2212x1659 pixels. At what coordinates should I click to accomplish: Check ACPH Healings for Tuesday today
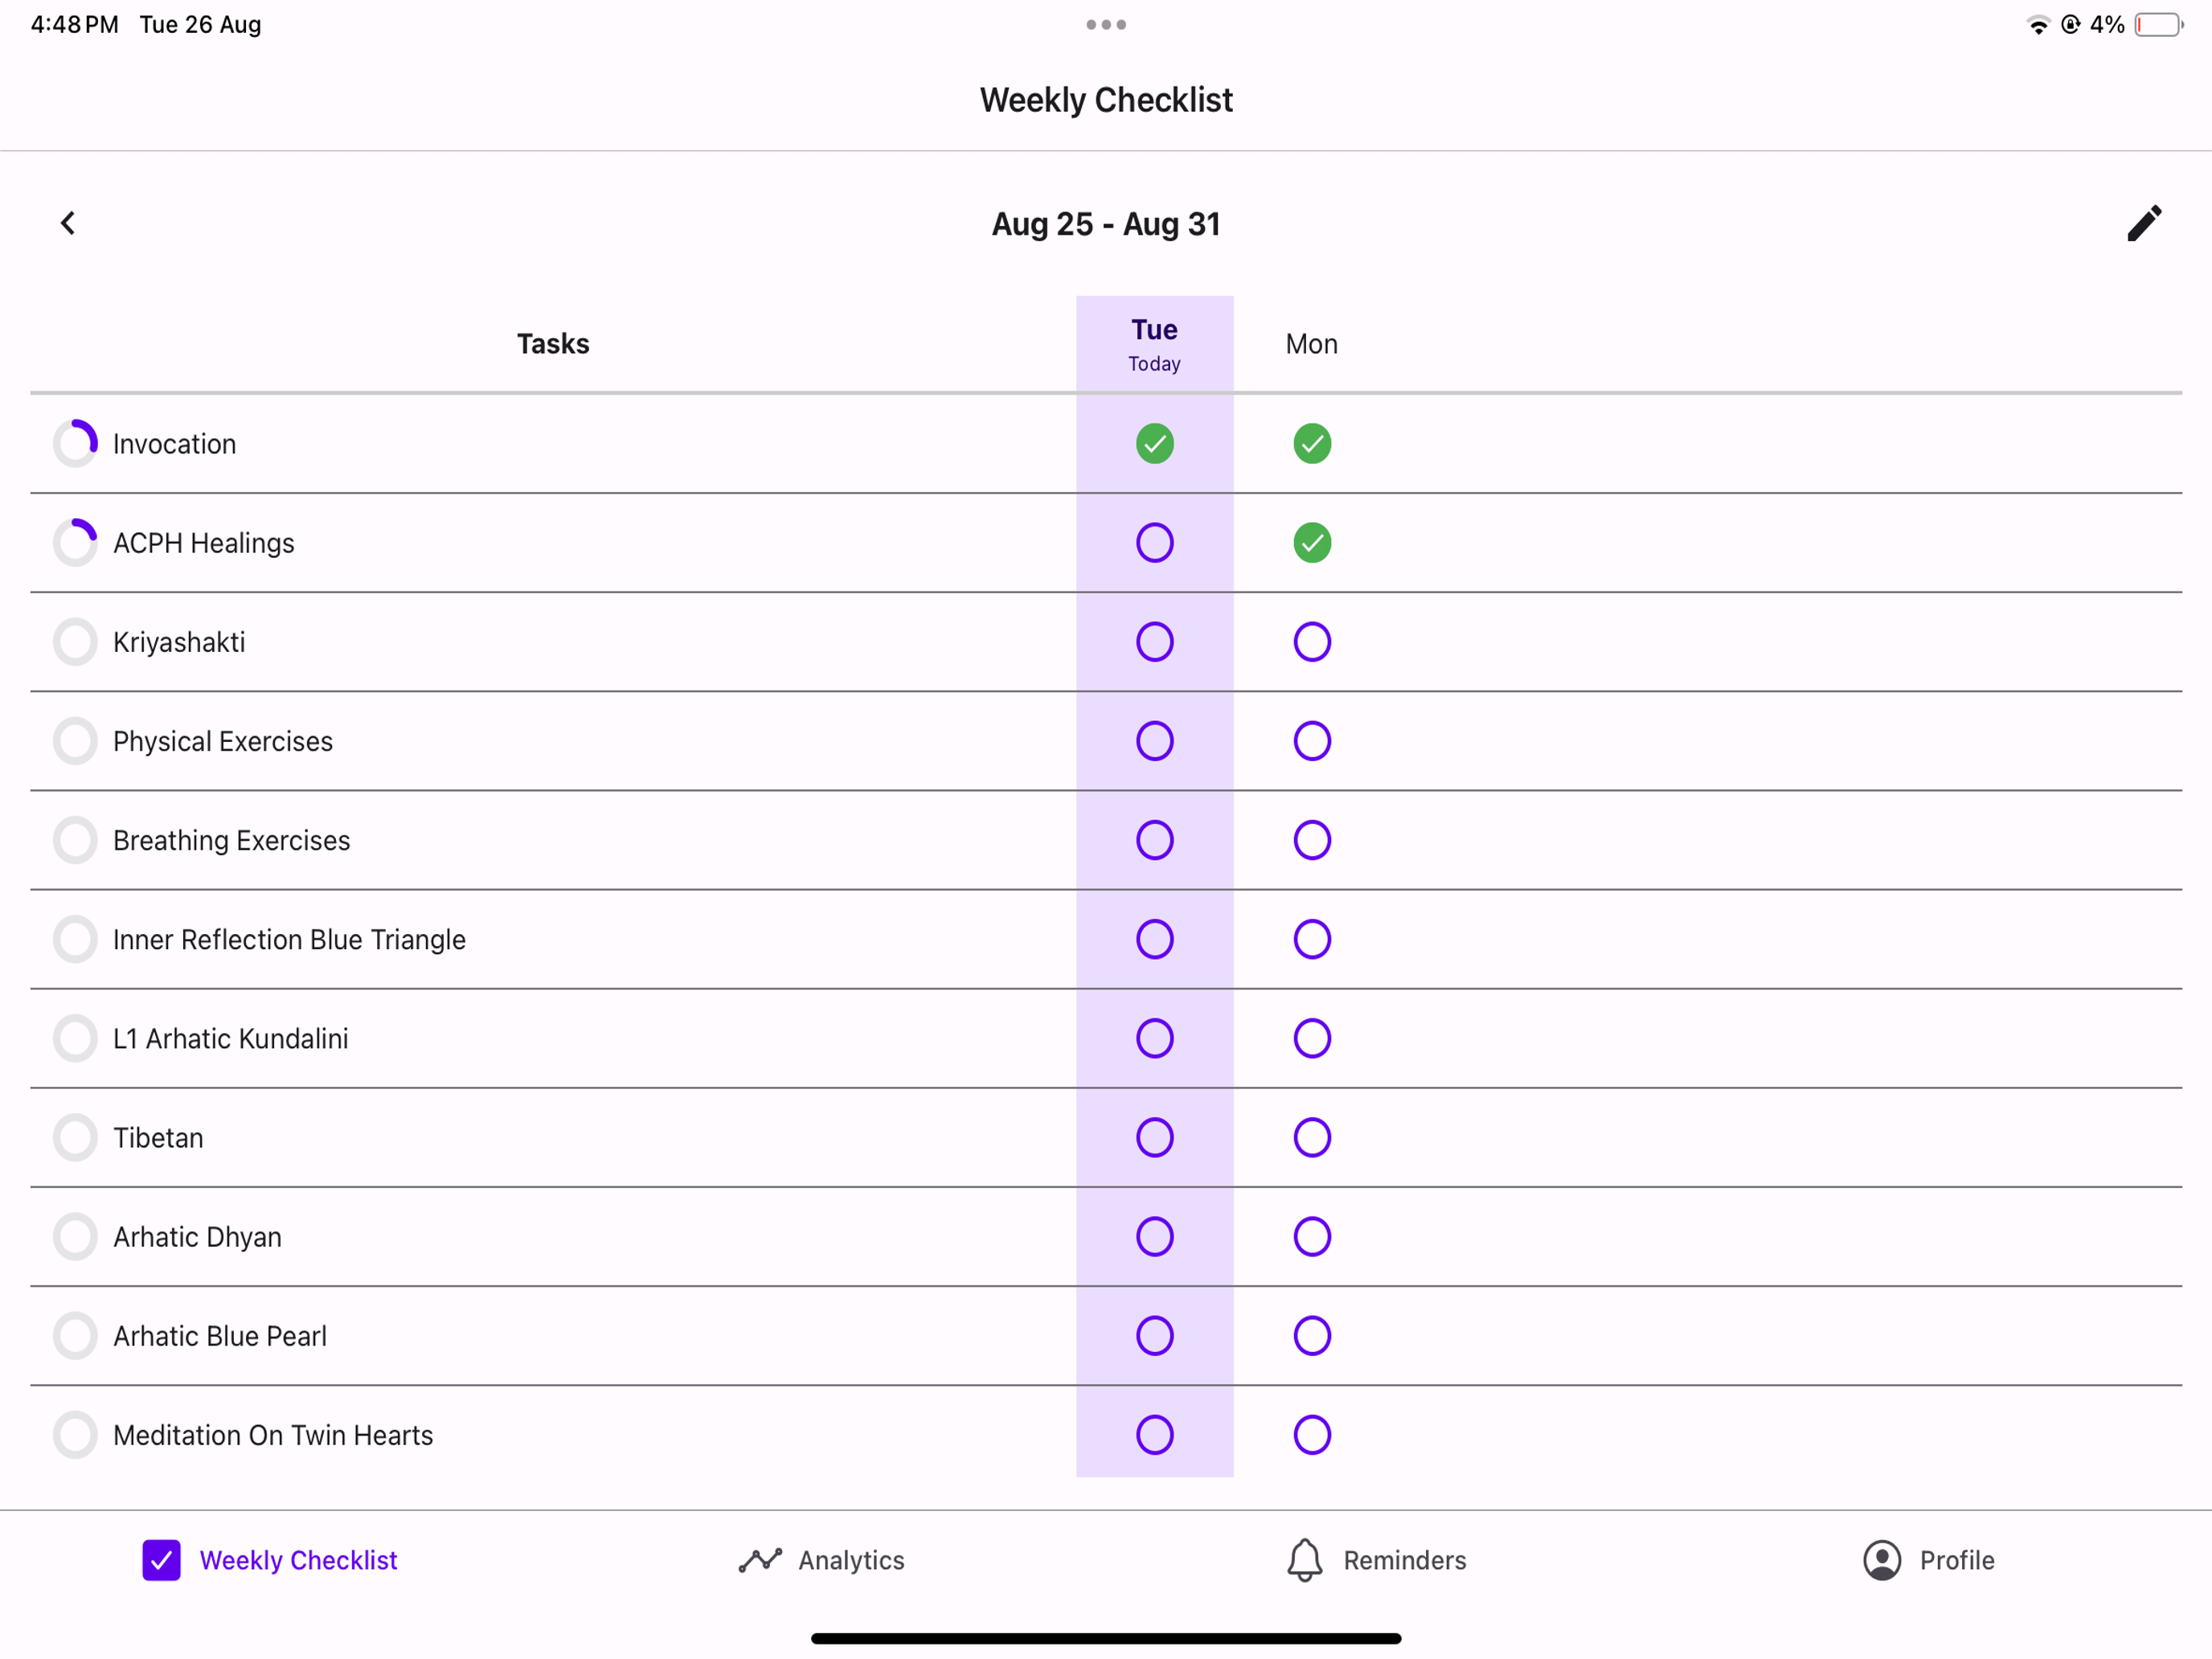1155,543
